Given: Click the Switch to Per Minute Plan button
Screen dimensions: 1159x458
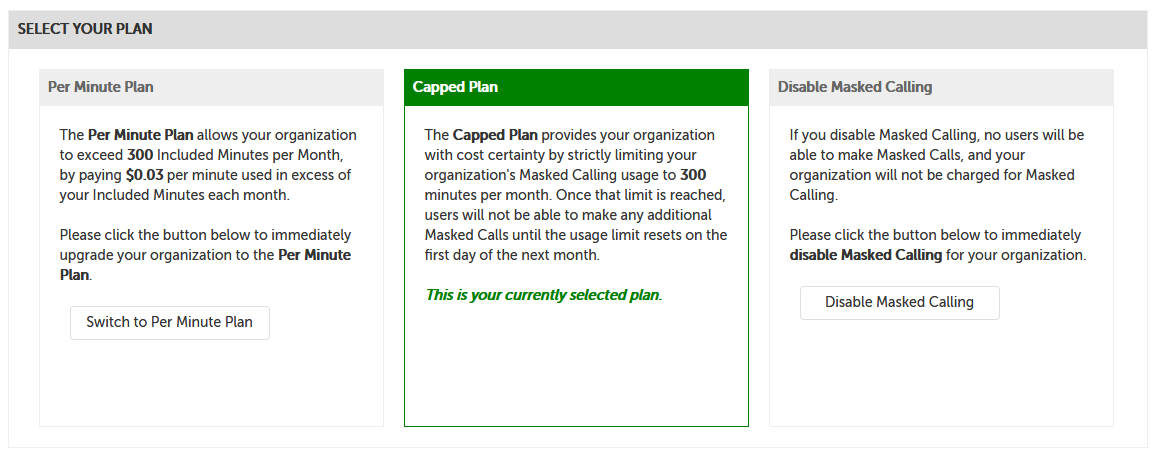Looking at the screenshot, I should coord(169,322).
